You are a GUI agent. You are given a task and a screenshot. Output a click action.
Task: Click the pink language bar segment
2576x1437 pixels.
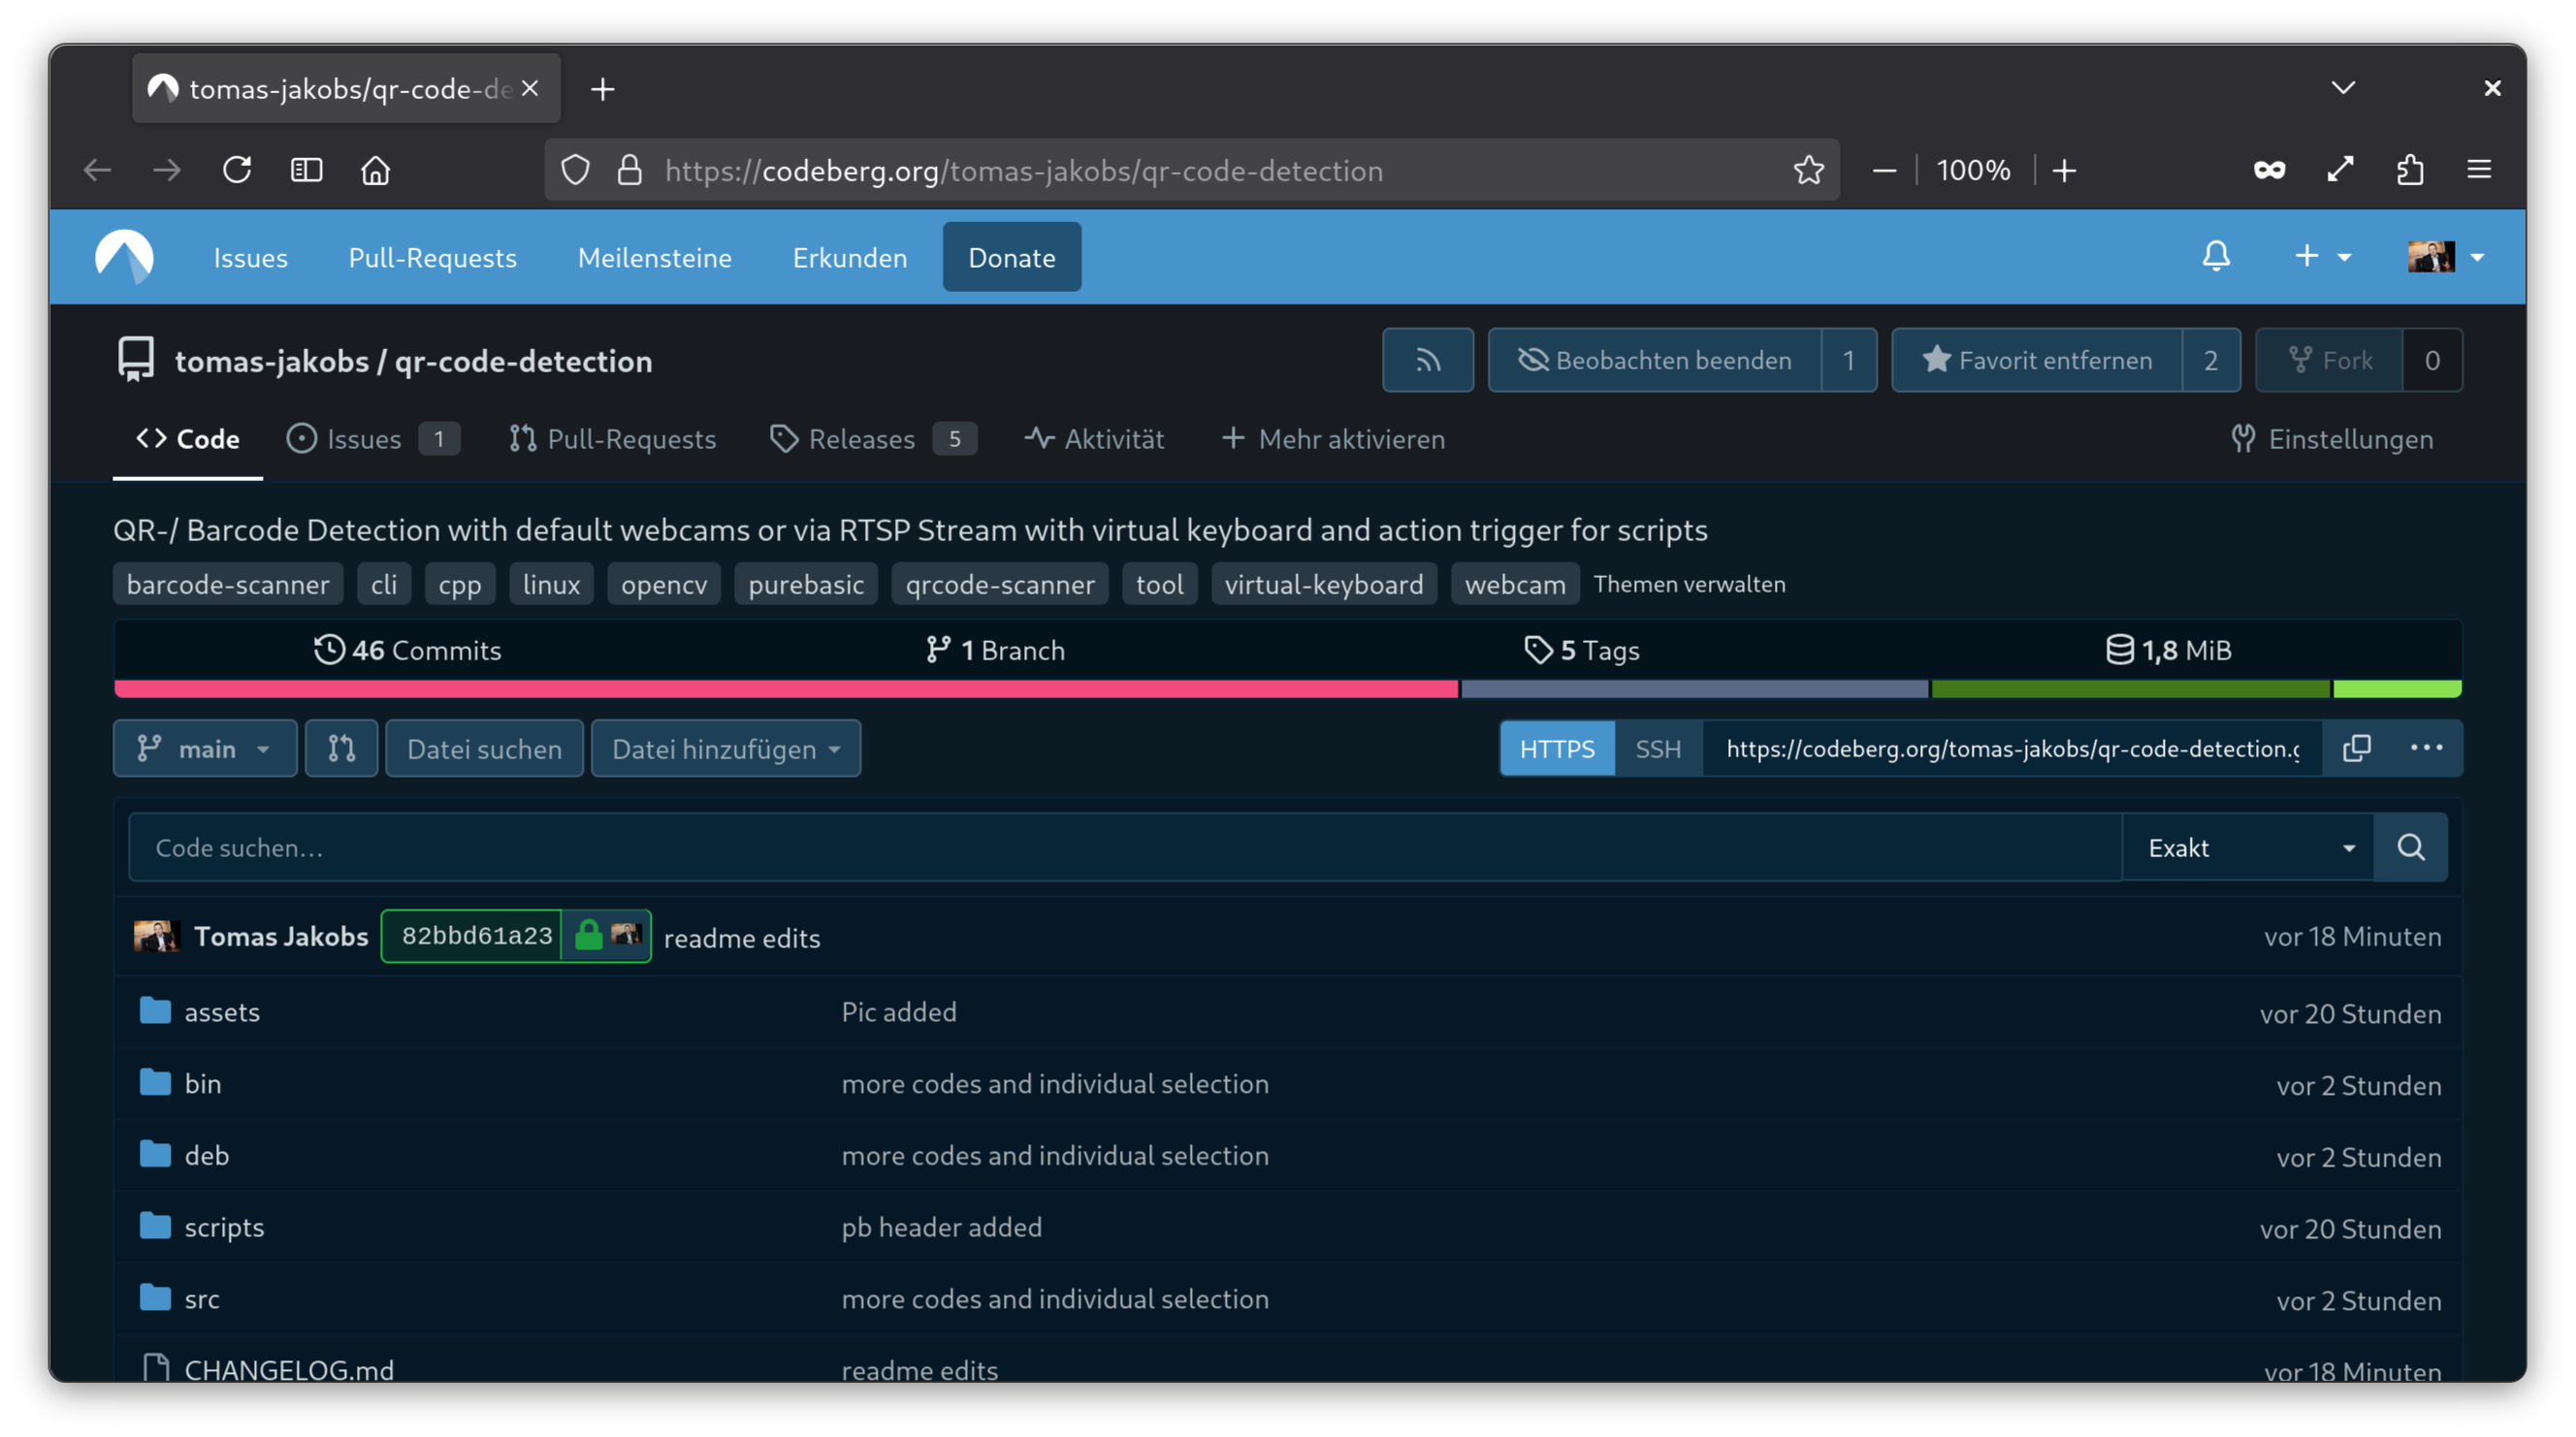785,689
